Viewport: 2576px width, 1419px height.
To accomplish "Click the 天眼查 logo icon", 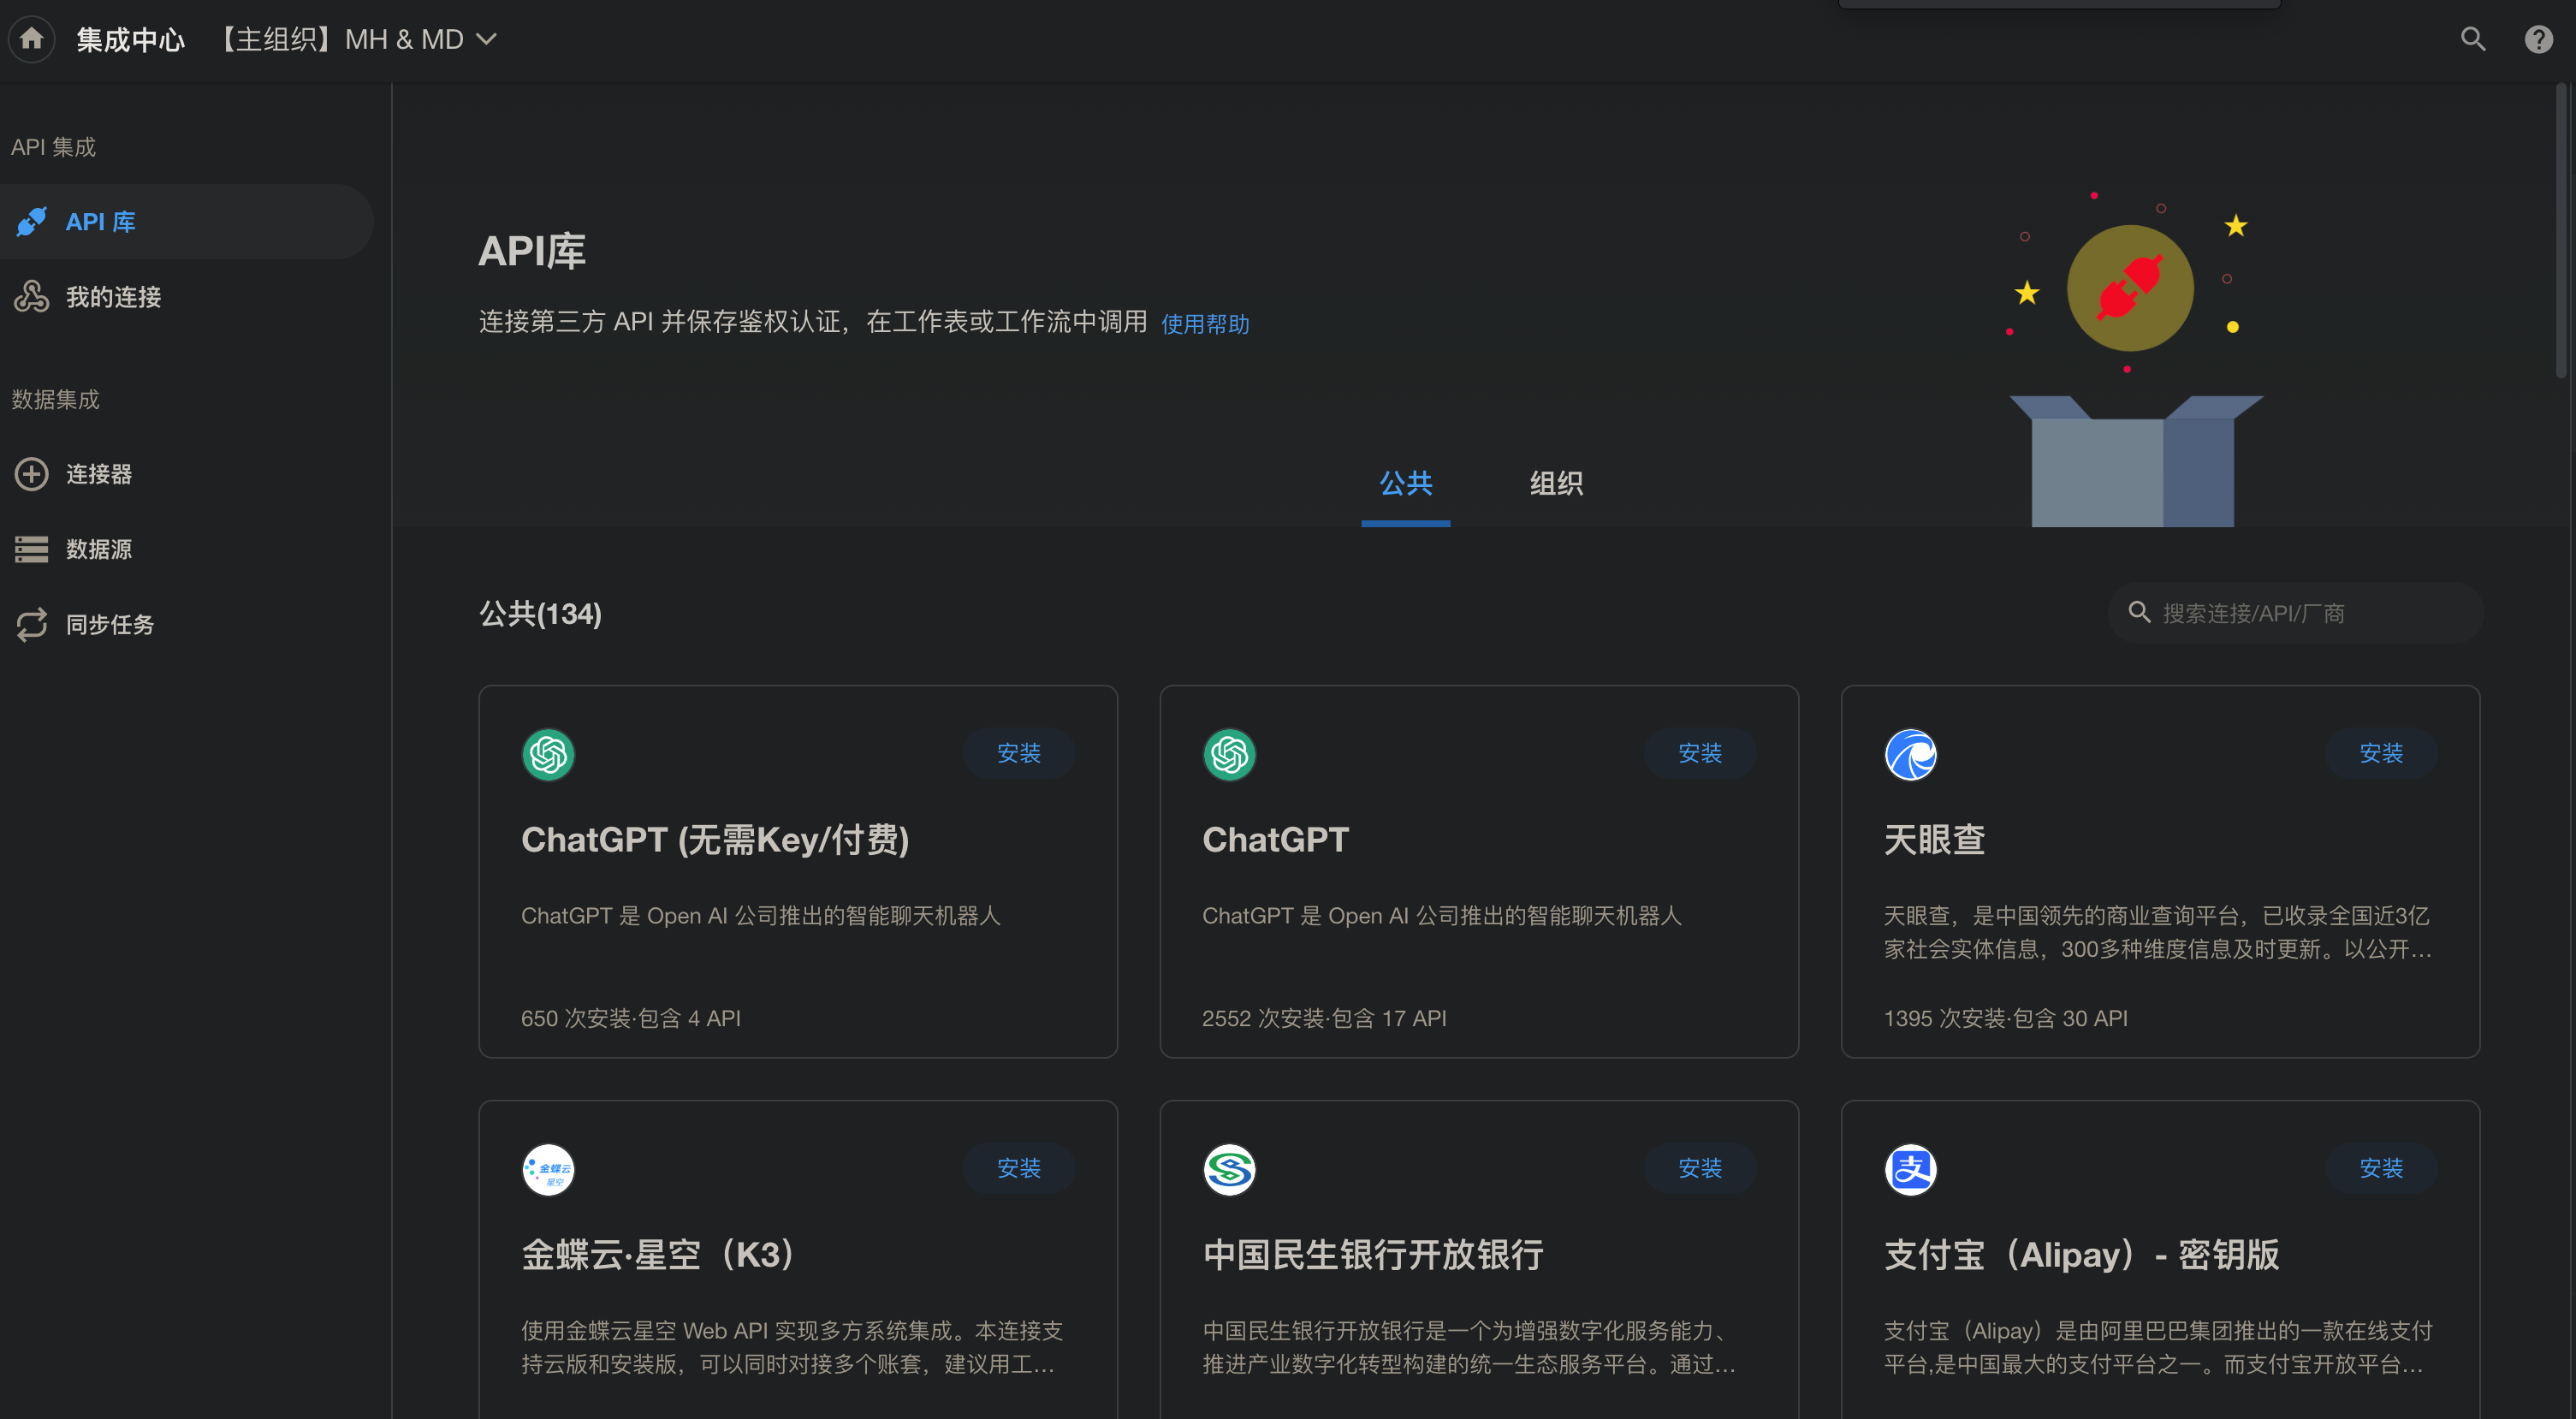I will (x=1910, y=754).
